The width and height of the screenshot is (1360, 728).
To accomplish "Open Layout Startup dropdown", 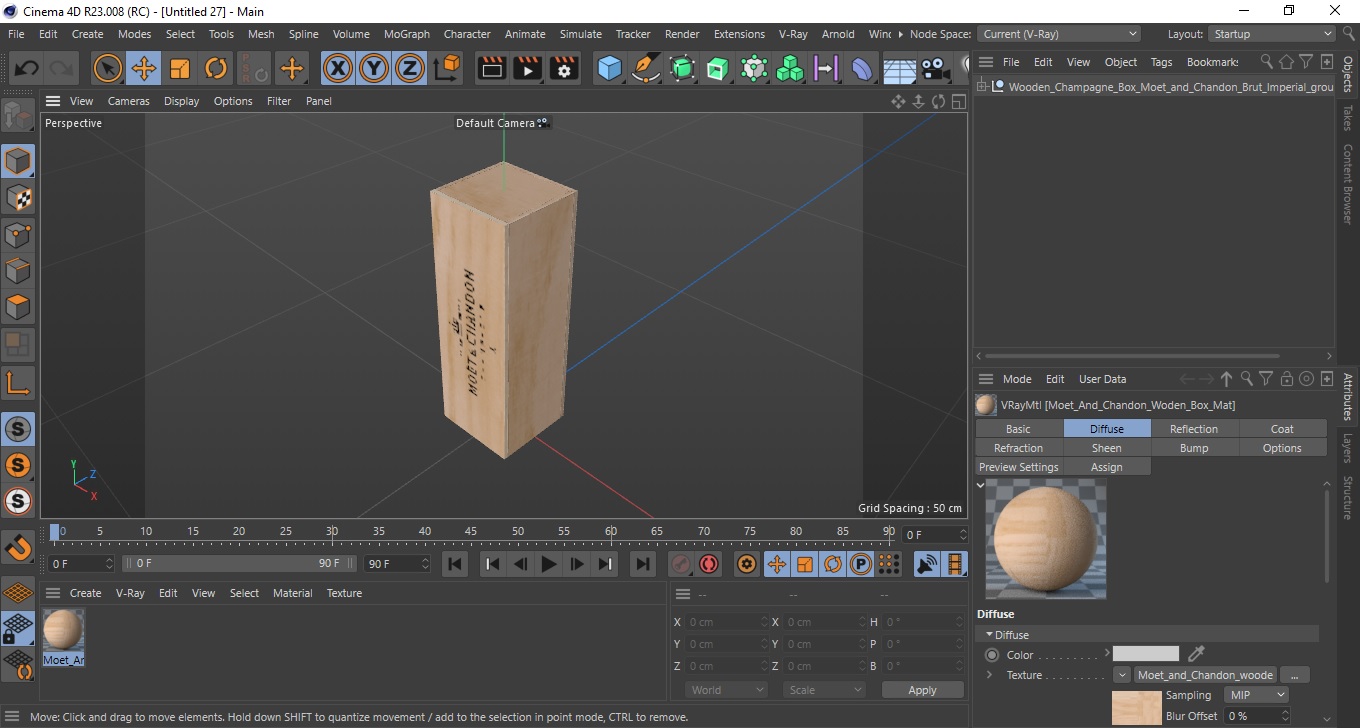I will tap(1271, 34).
